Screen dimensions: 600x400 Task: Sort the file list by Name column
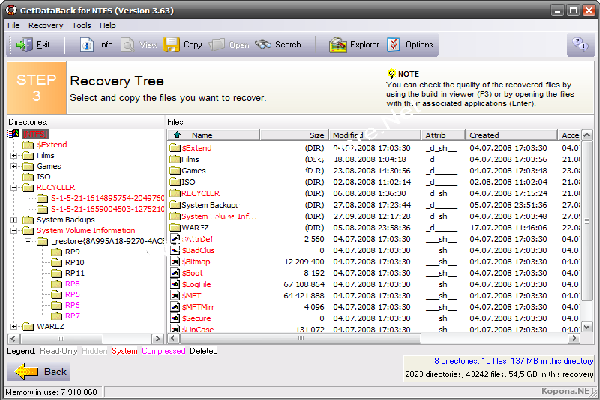point(214,135)
